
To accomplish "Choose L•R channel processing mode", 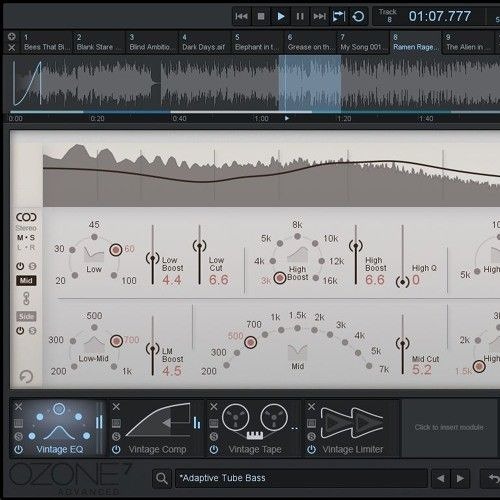I will (26, 247).
